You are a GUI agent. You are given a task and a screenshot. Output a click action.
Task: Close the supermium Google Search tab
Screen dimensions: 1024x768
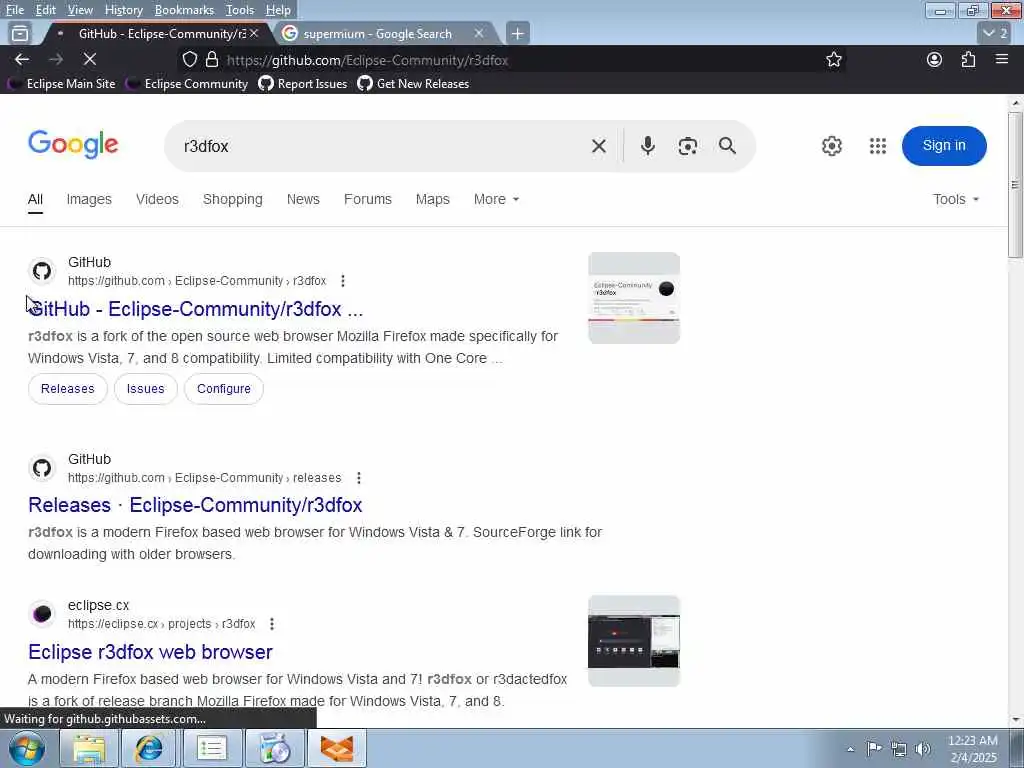click(x=479, y=33)
